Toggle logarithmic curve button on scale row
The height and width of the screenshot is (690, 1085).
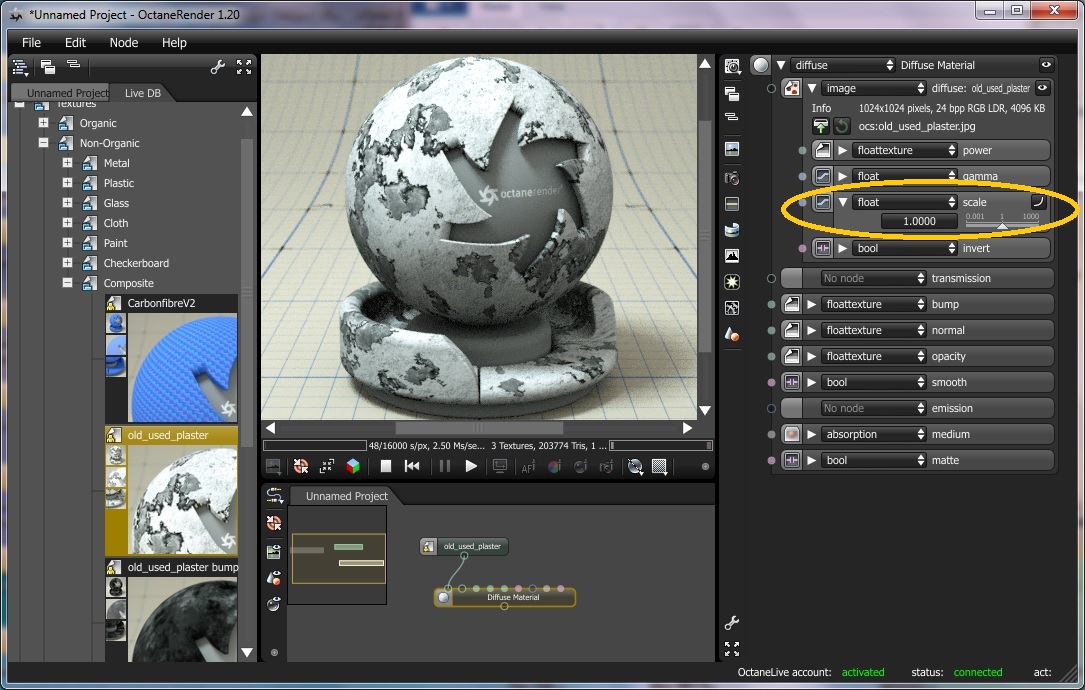coord(1038,201)
